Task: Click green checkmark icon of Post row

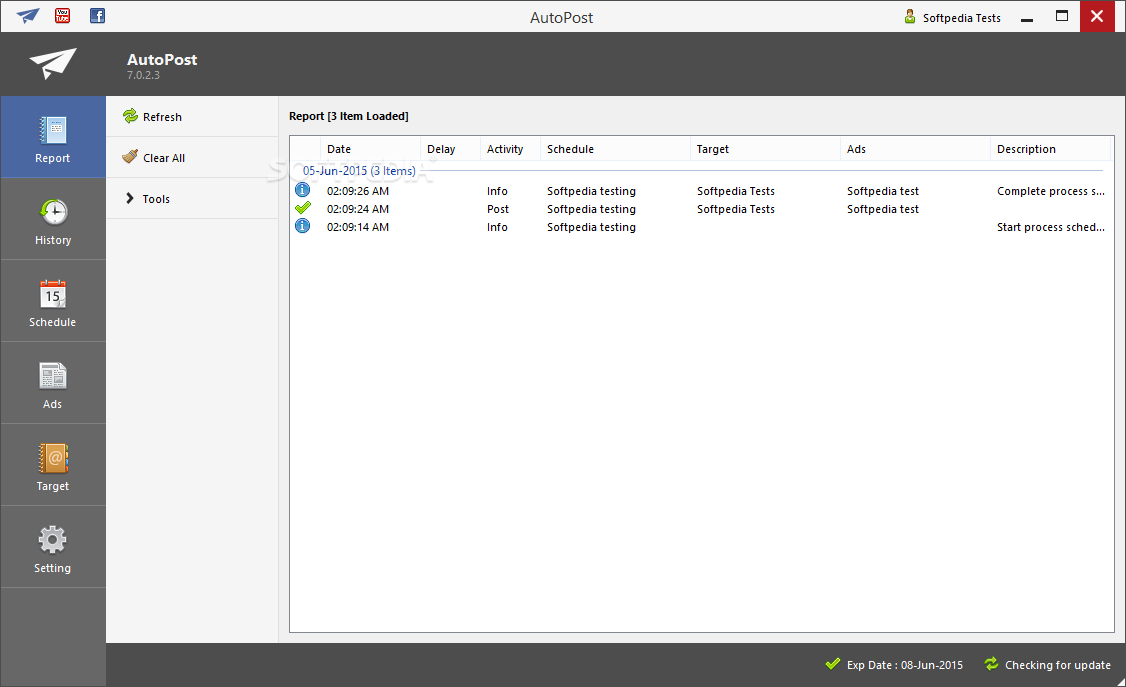Action: point(303,208)
